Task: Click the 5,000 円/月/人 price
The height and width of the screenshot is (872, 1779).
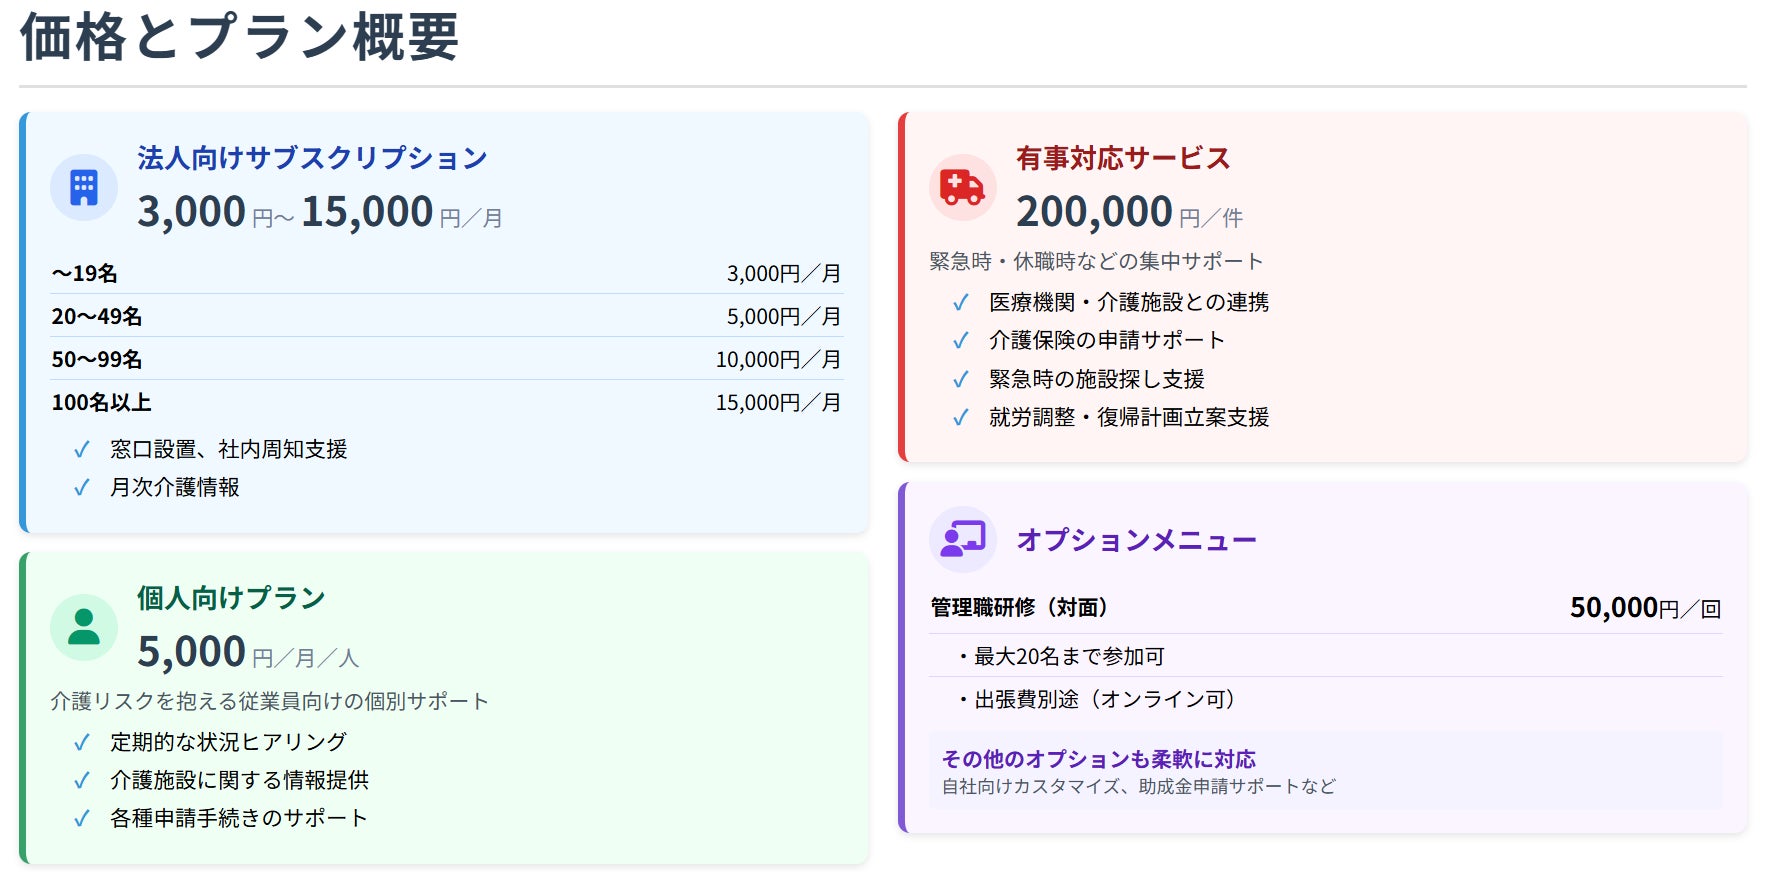Action: coord(248,652)
